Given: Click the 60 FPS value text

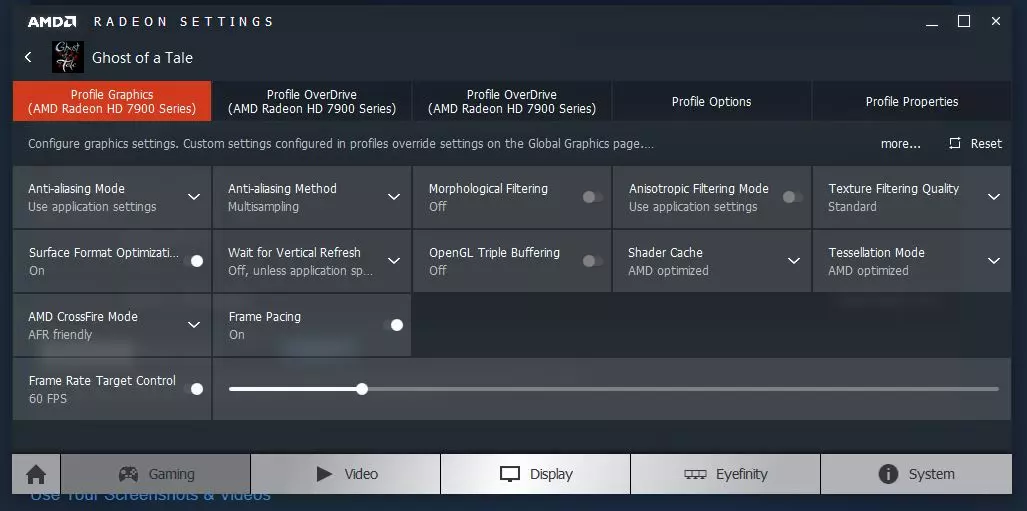Looking at the screenshot, I should (48, 398).
